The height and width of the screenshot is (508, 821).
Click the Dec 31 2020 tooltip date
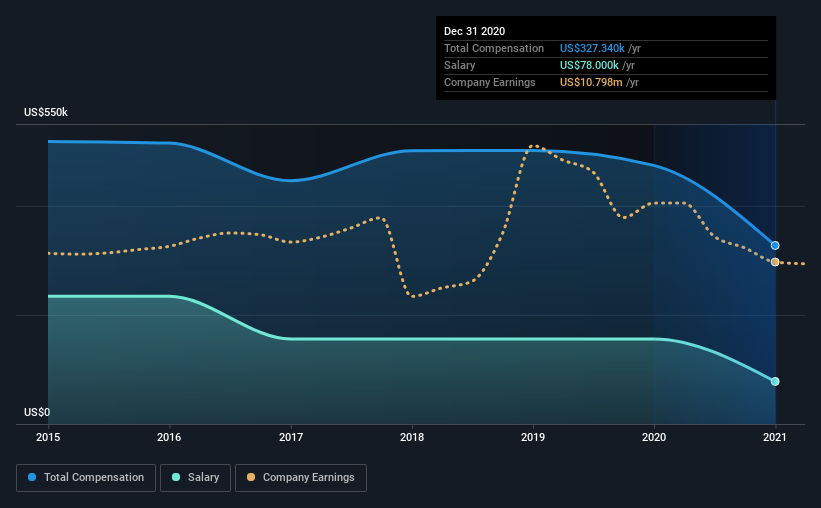(474, 31)
